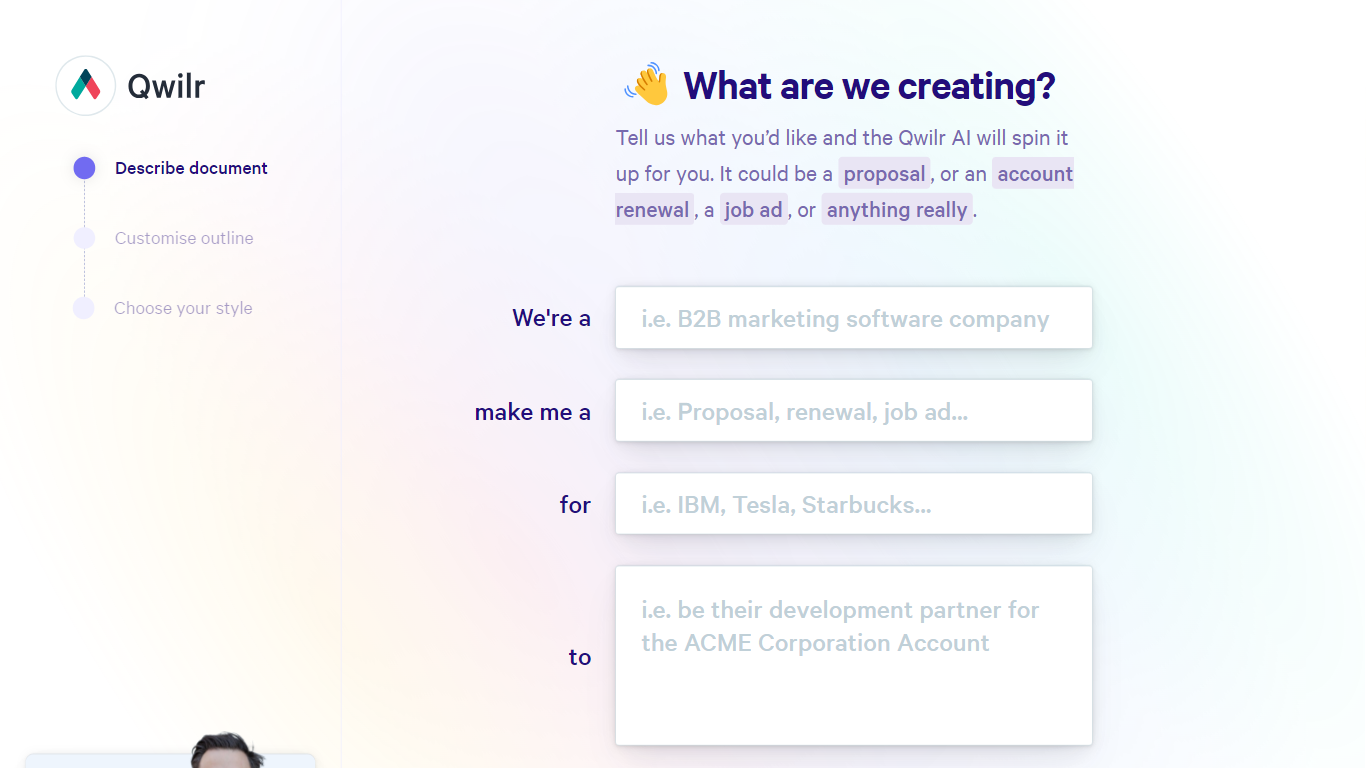1366x768 pixels.
Task: Click the waving hand emoji icon
Action: pyautogui.click(x=647, y=86)
